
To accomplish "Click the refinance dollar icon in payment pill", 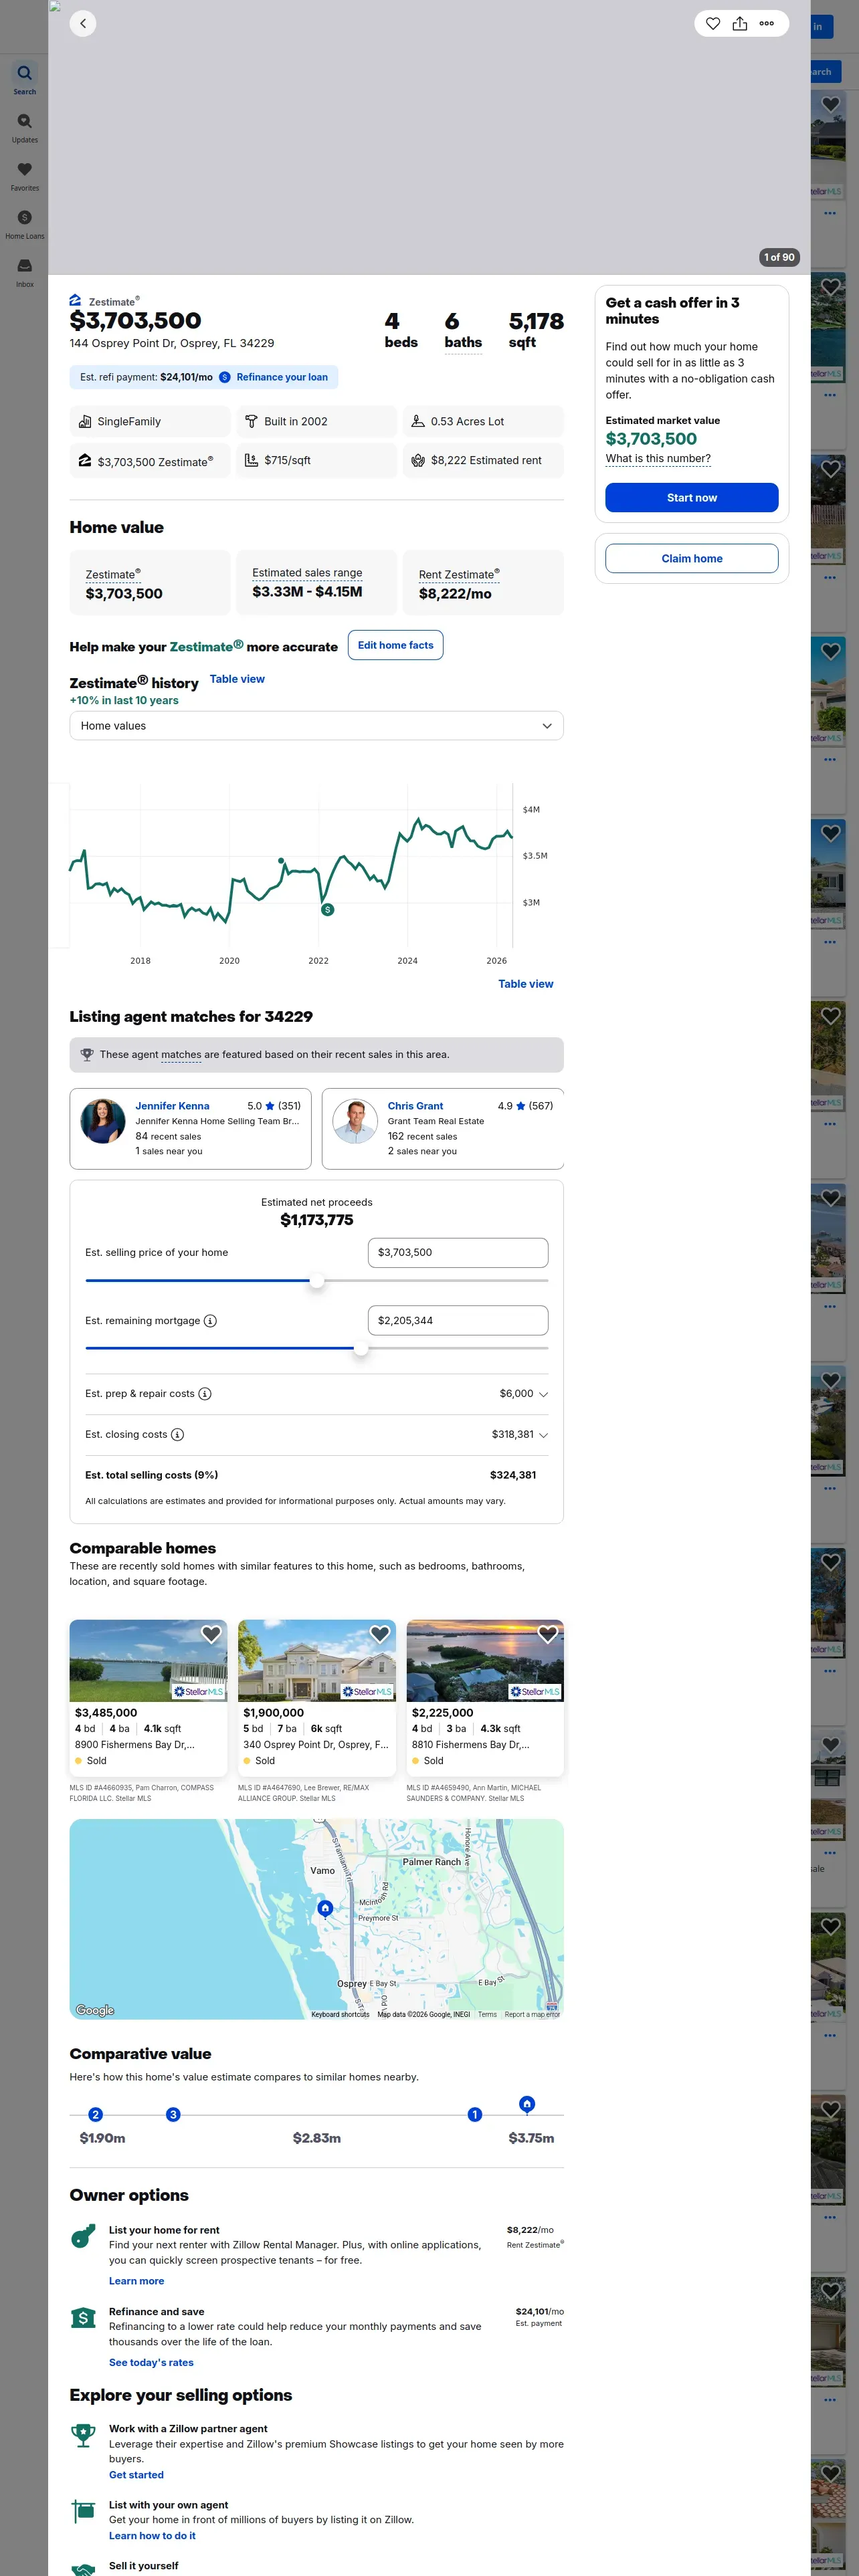I will 225,378.
